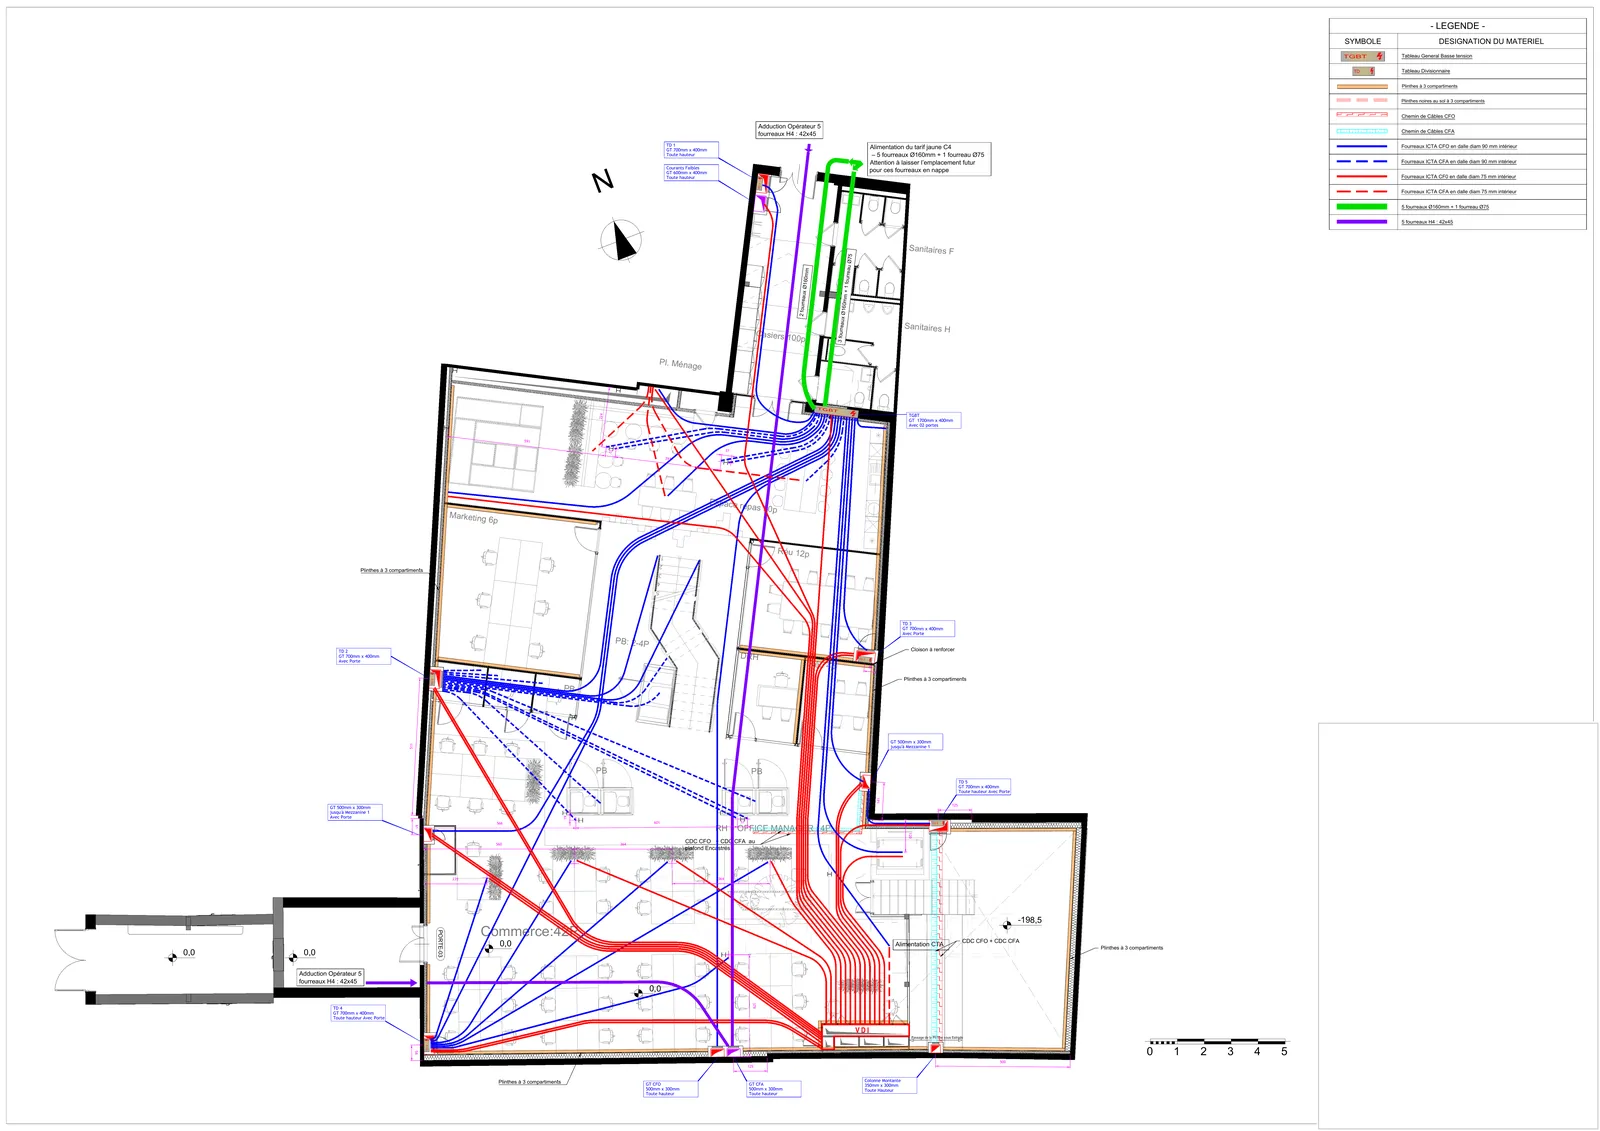The width and height of the screenshot is (1600, 1131).
Task: Click 'DESIGNATION DU MATERIEL' header
Action: (1491, 41)
